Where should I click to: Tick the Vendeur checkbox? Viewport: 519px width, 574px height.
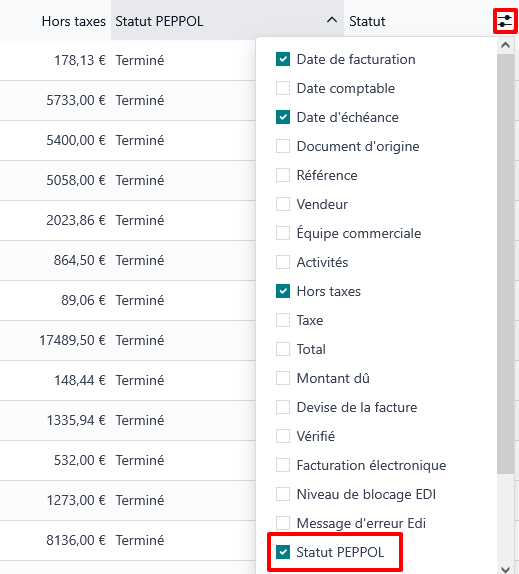(x=283, y=204)
